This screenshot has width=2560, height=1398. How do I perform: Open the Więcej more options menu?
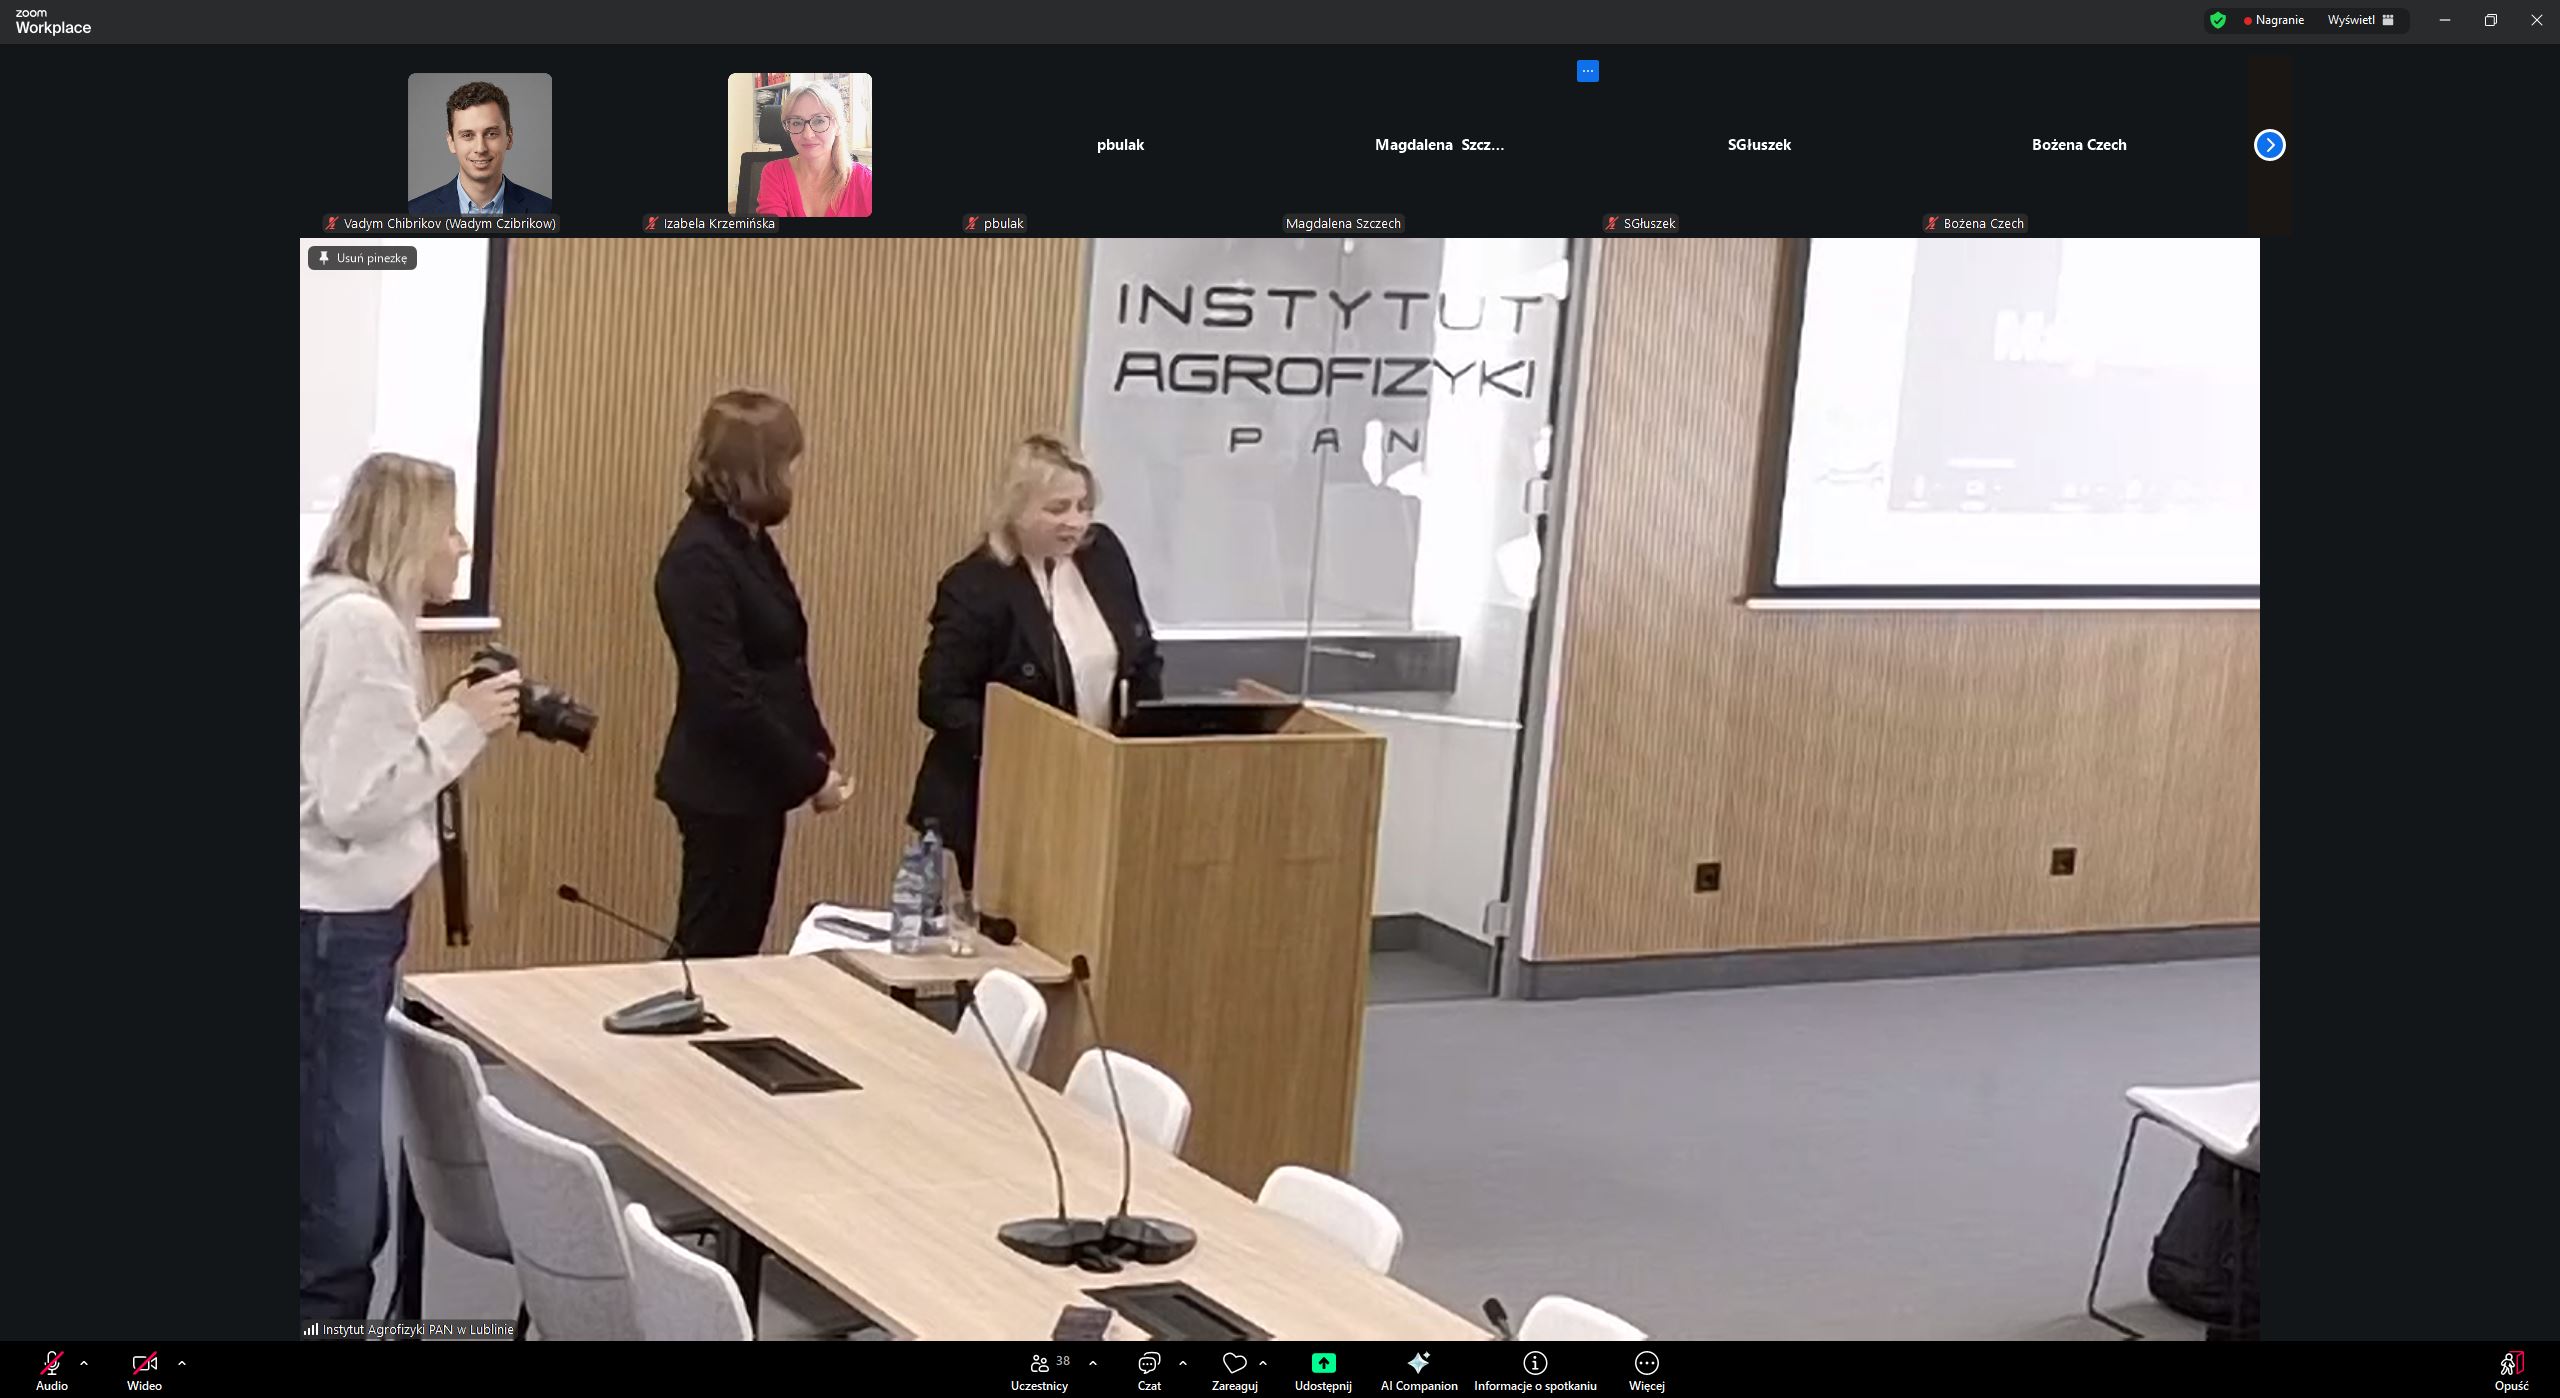(1646, 1364)
